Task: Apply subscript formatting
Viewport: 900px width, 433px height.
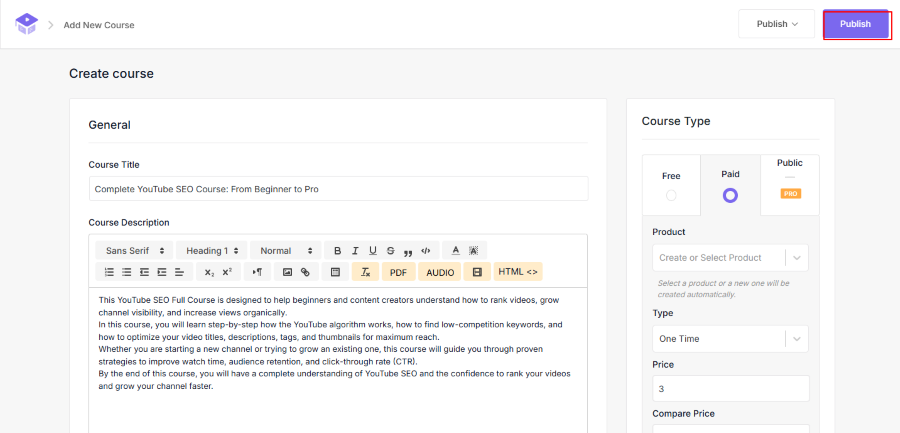Action: click(x=210, y=272)
